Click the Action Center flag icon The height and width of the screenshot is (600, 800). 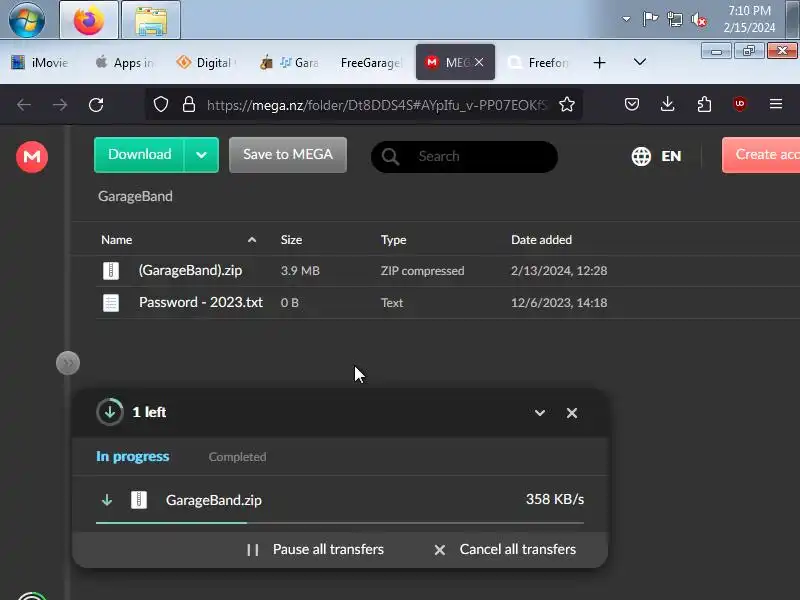click(x=650, y=19)
